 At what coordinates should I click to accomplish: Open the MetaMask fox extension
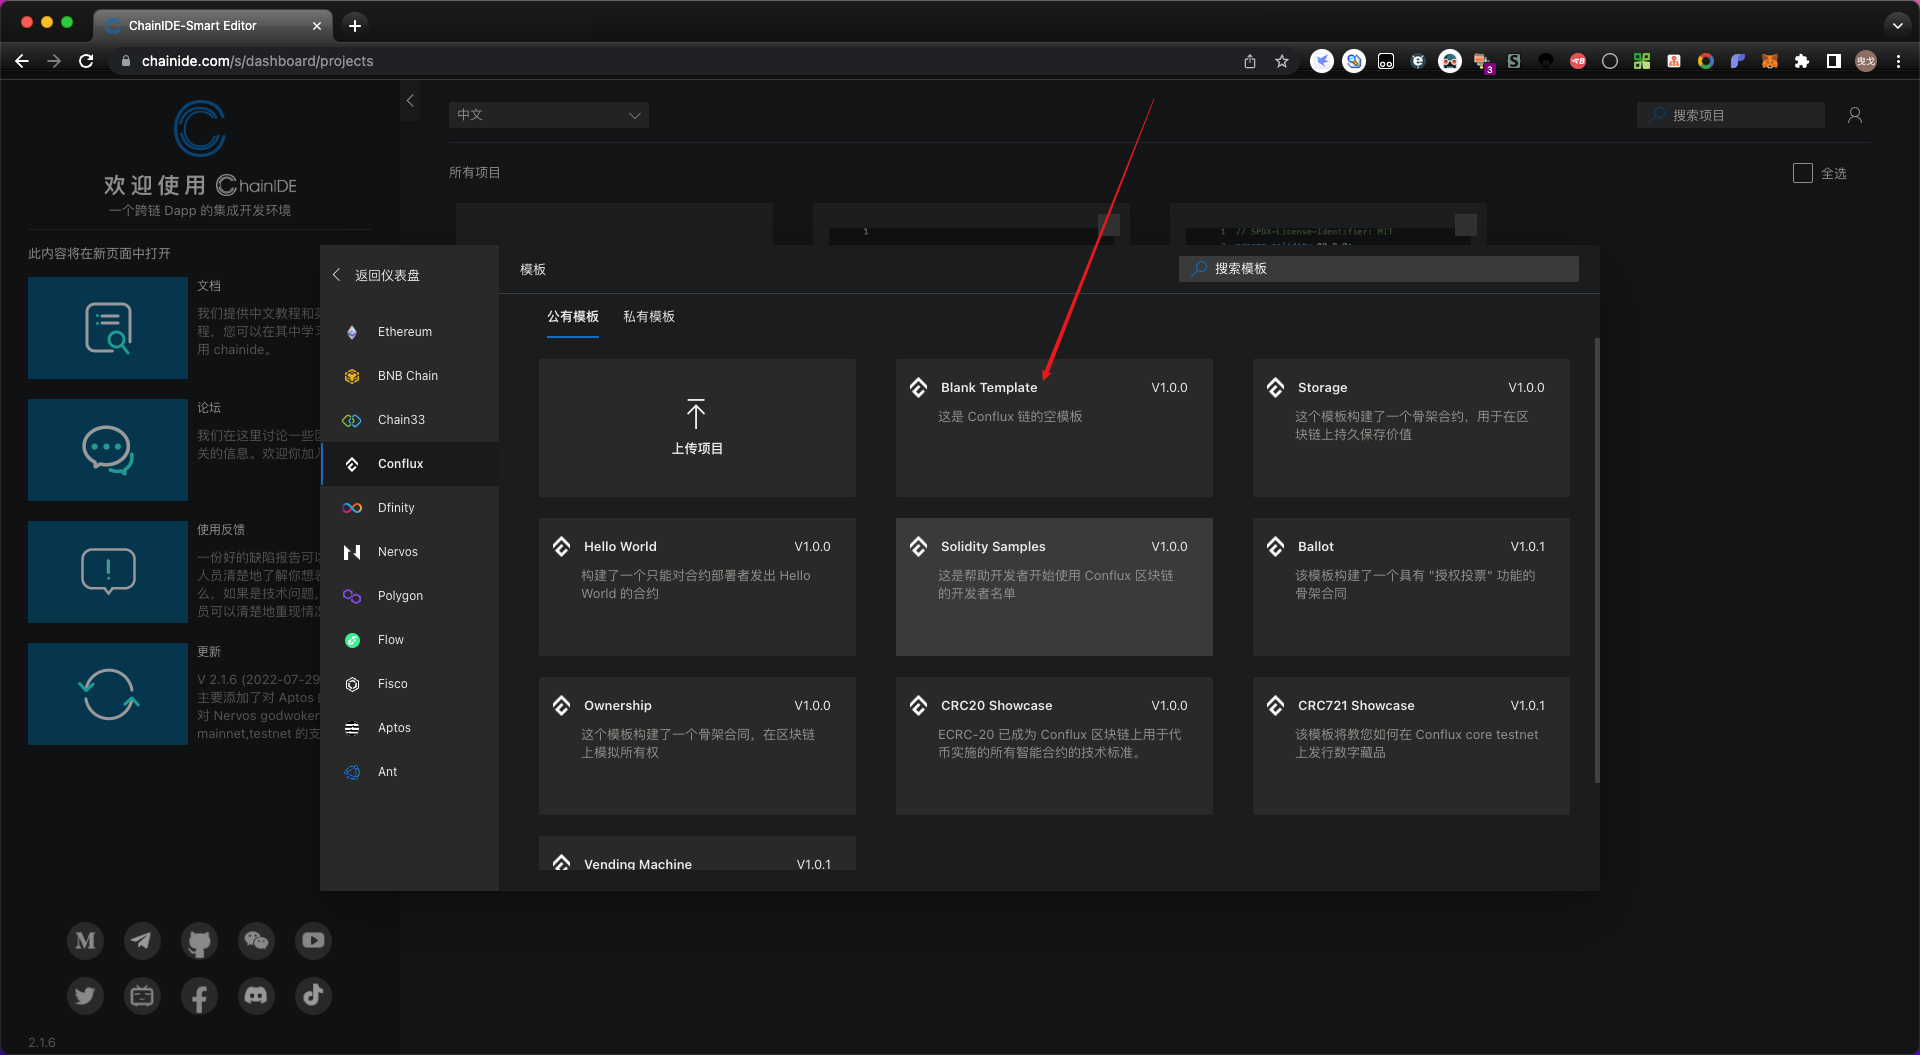(x=1770, y=61)
